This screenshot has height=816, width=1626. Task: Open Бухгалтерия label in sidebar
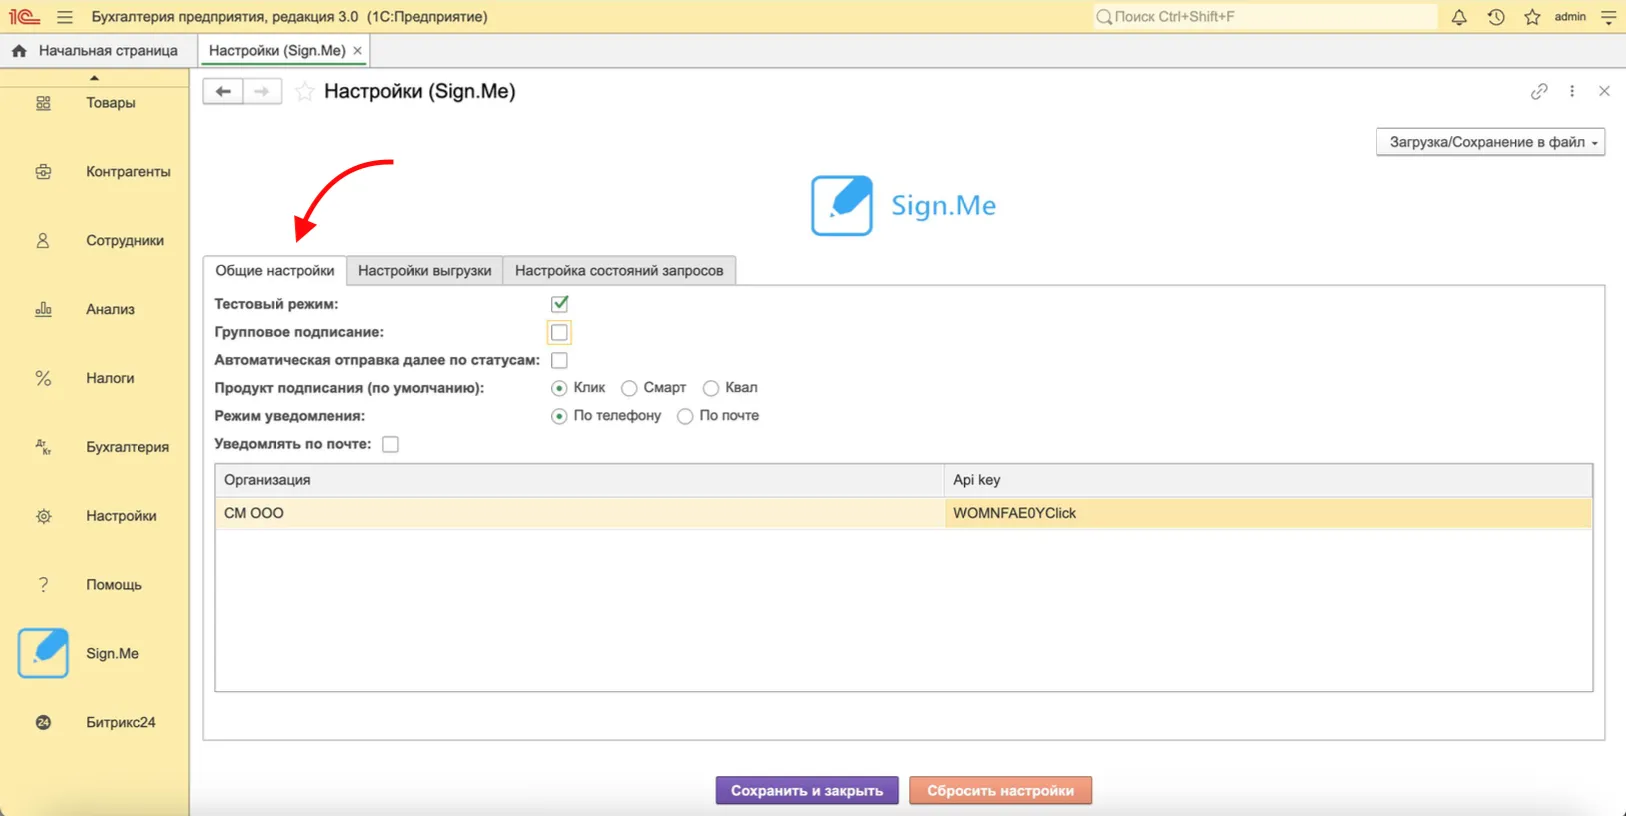[127, 447]
